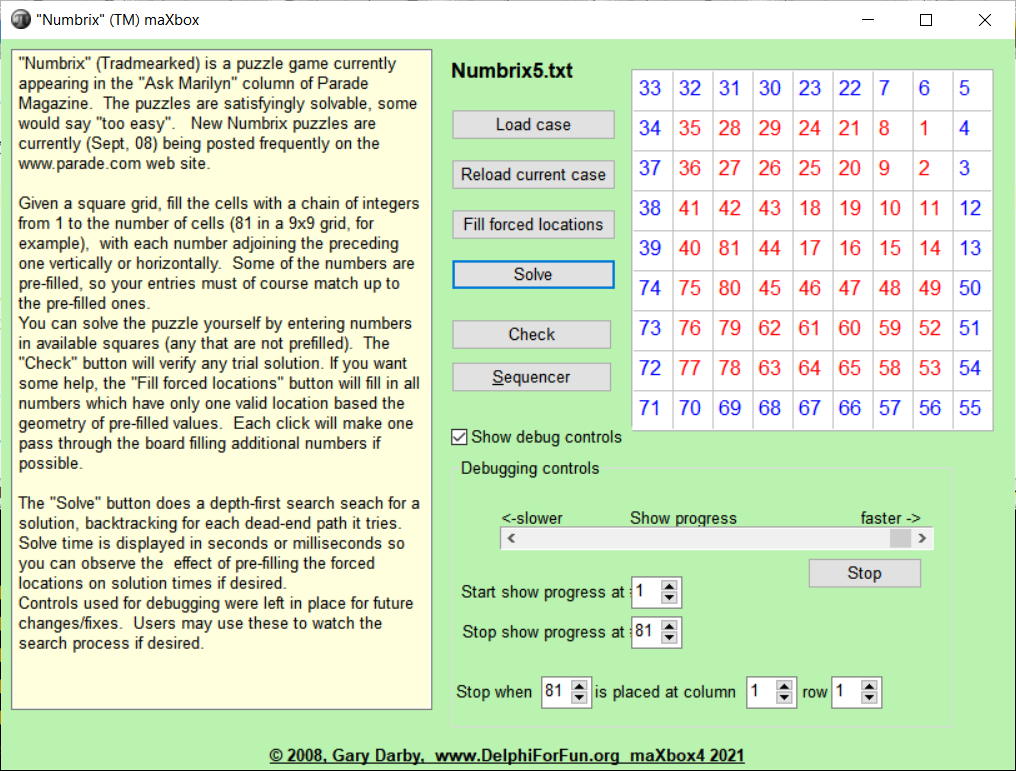This screenshot has height=771, width=1016.
Task: Verify solution with Check button
Action: (531, 334)
